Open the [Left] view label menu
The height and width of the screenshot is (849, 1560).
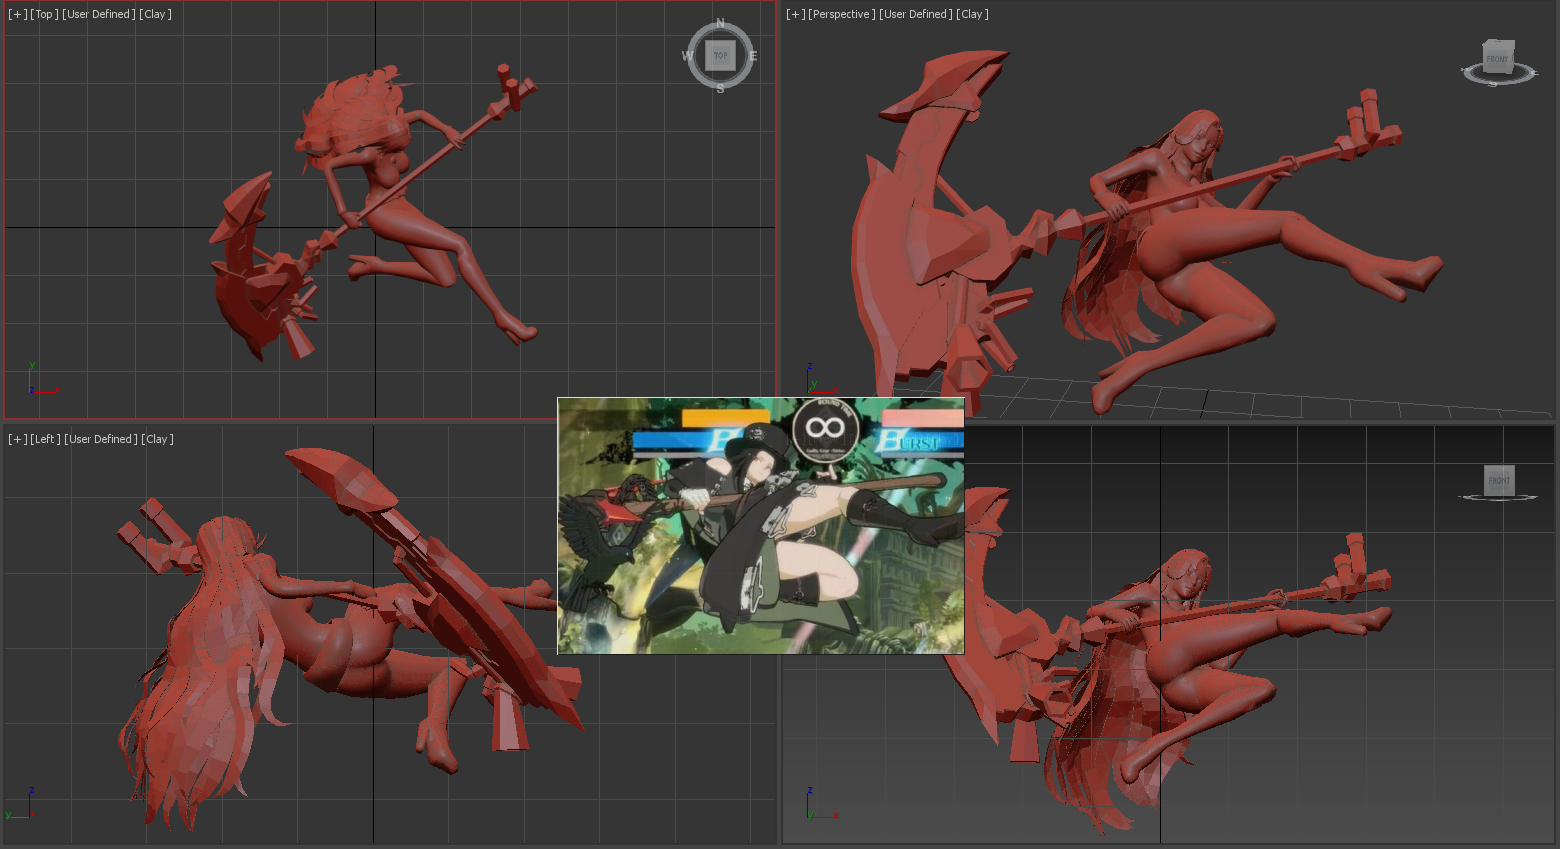point(45,439)
